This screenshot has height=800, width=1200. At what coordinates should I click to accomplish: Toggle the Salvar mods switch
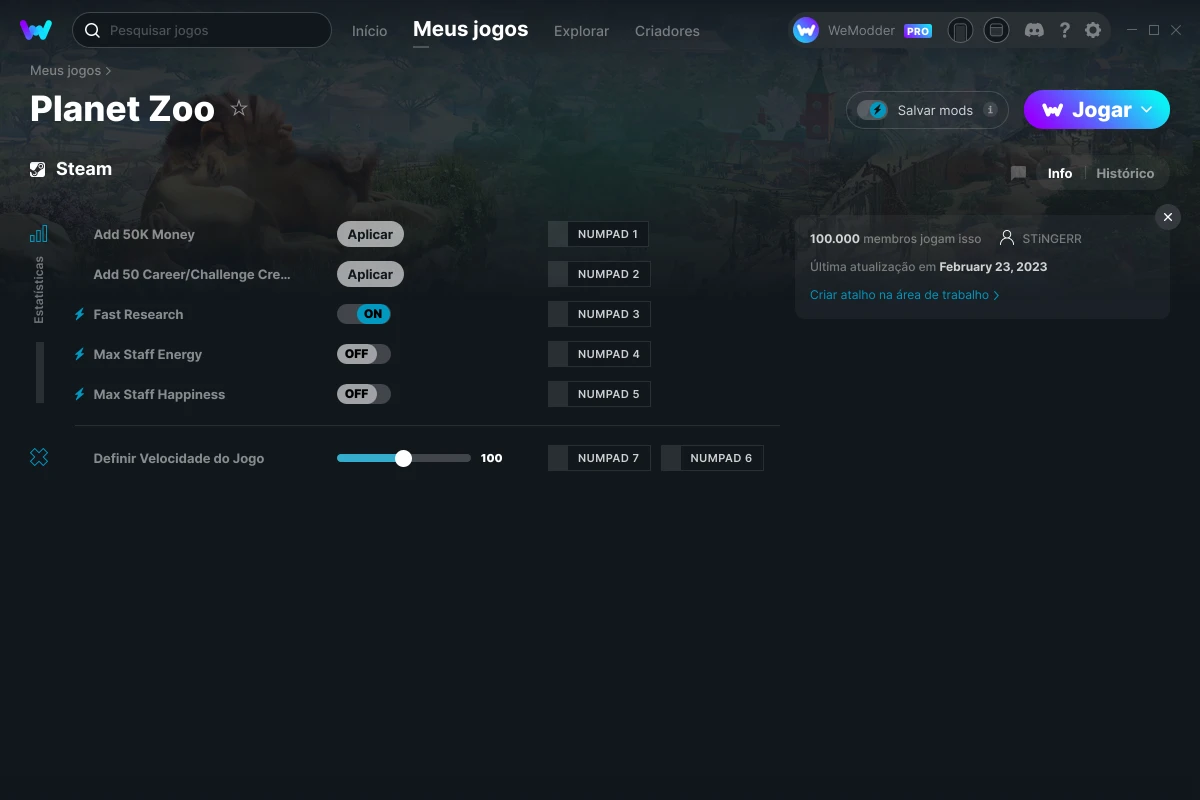click(x=872, y=110)
